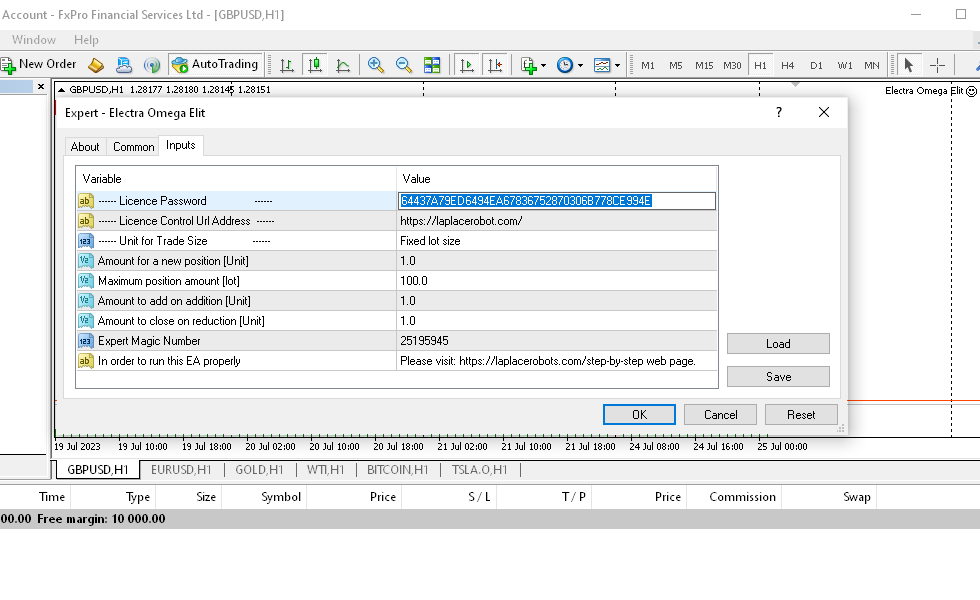This screenshot has width=980, height=600.
Task: Tile chart windows with grid icon
Action: [432, 65]
